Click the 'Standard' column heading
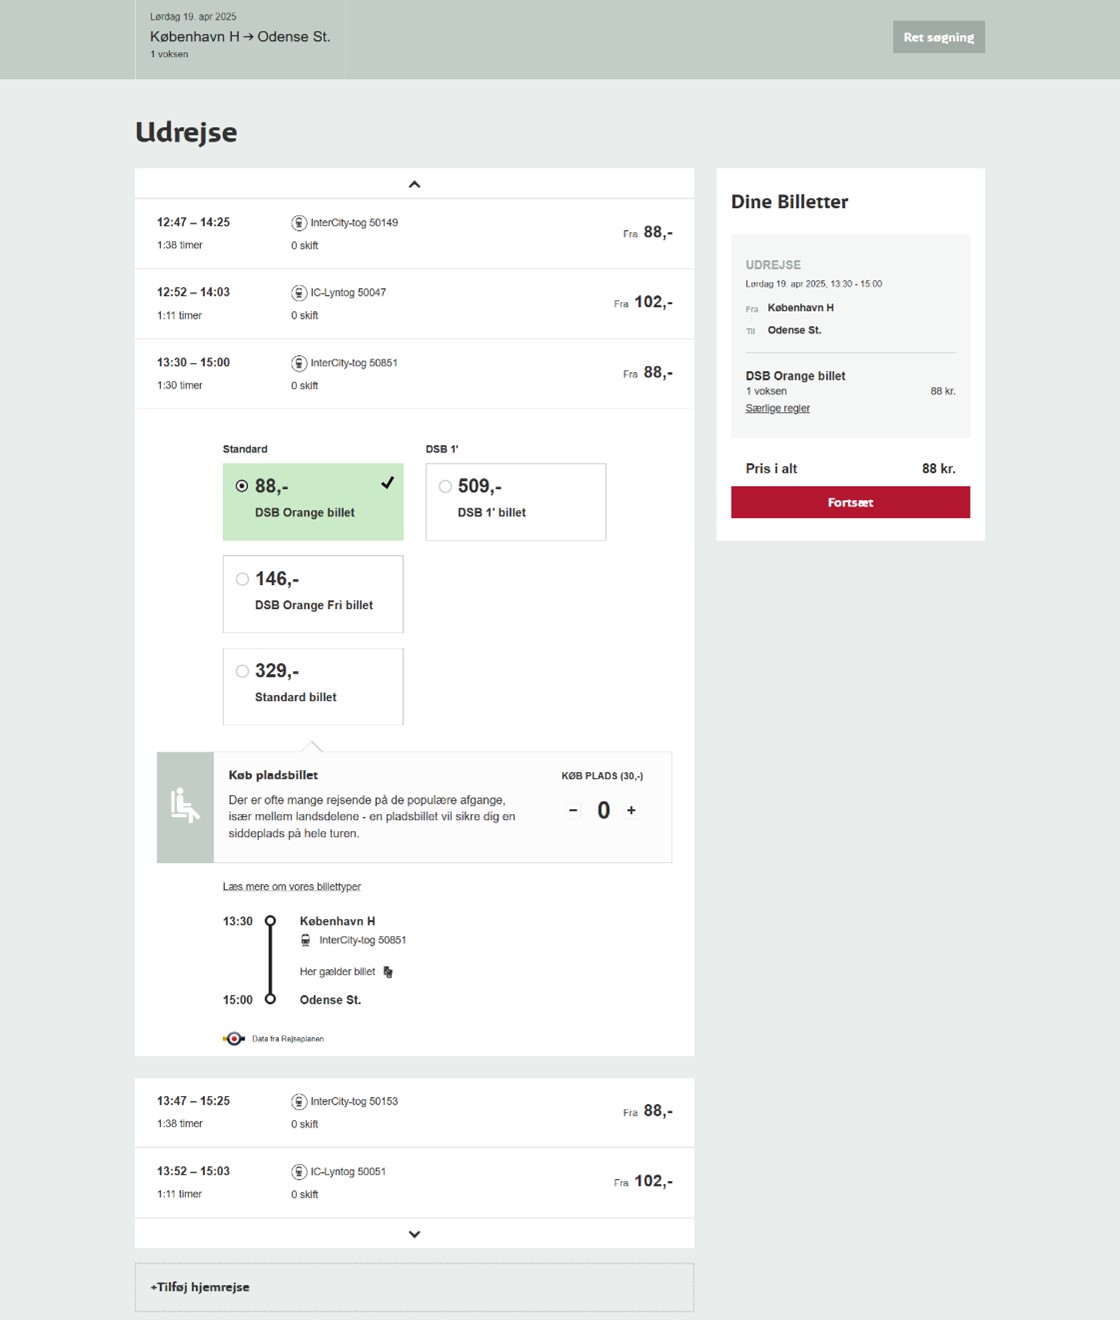Screen dimensions: 1120x1320 point(245,449)
